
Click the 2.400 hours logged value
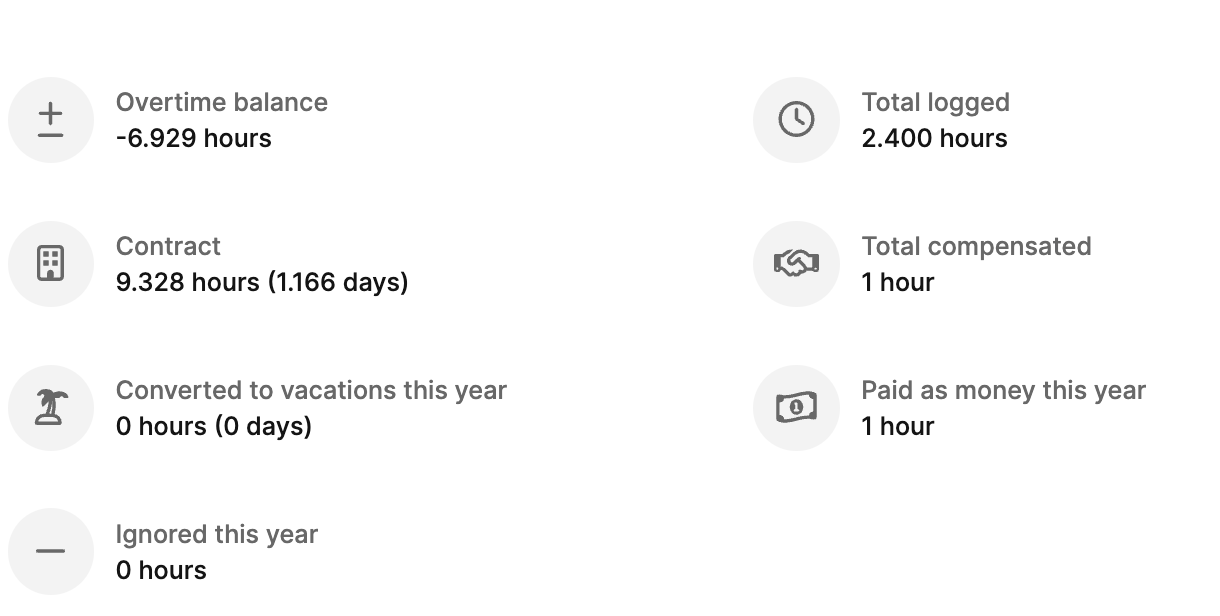(x=934, y=139)
